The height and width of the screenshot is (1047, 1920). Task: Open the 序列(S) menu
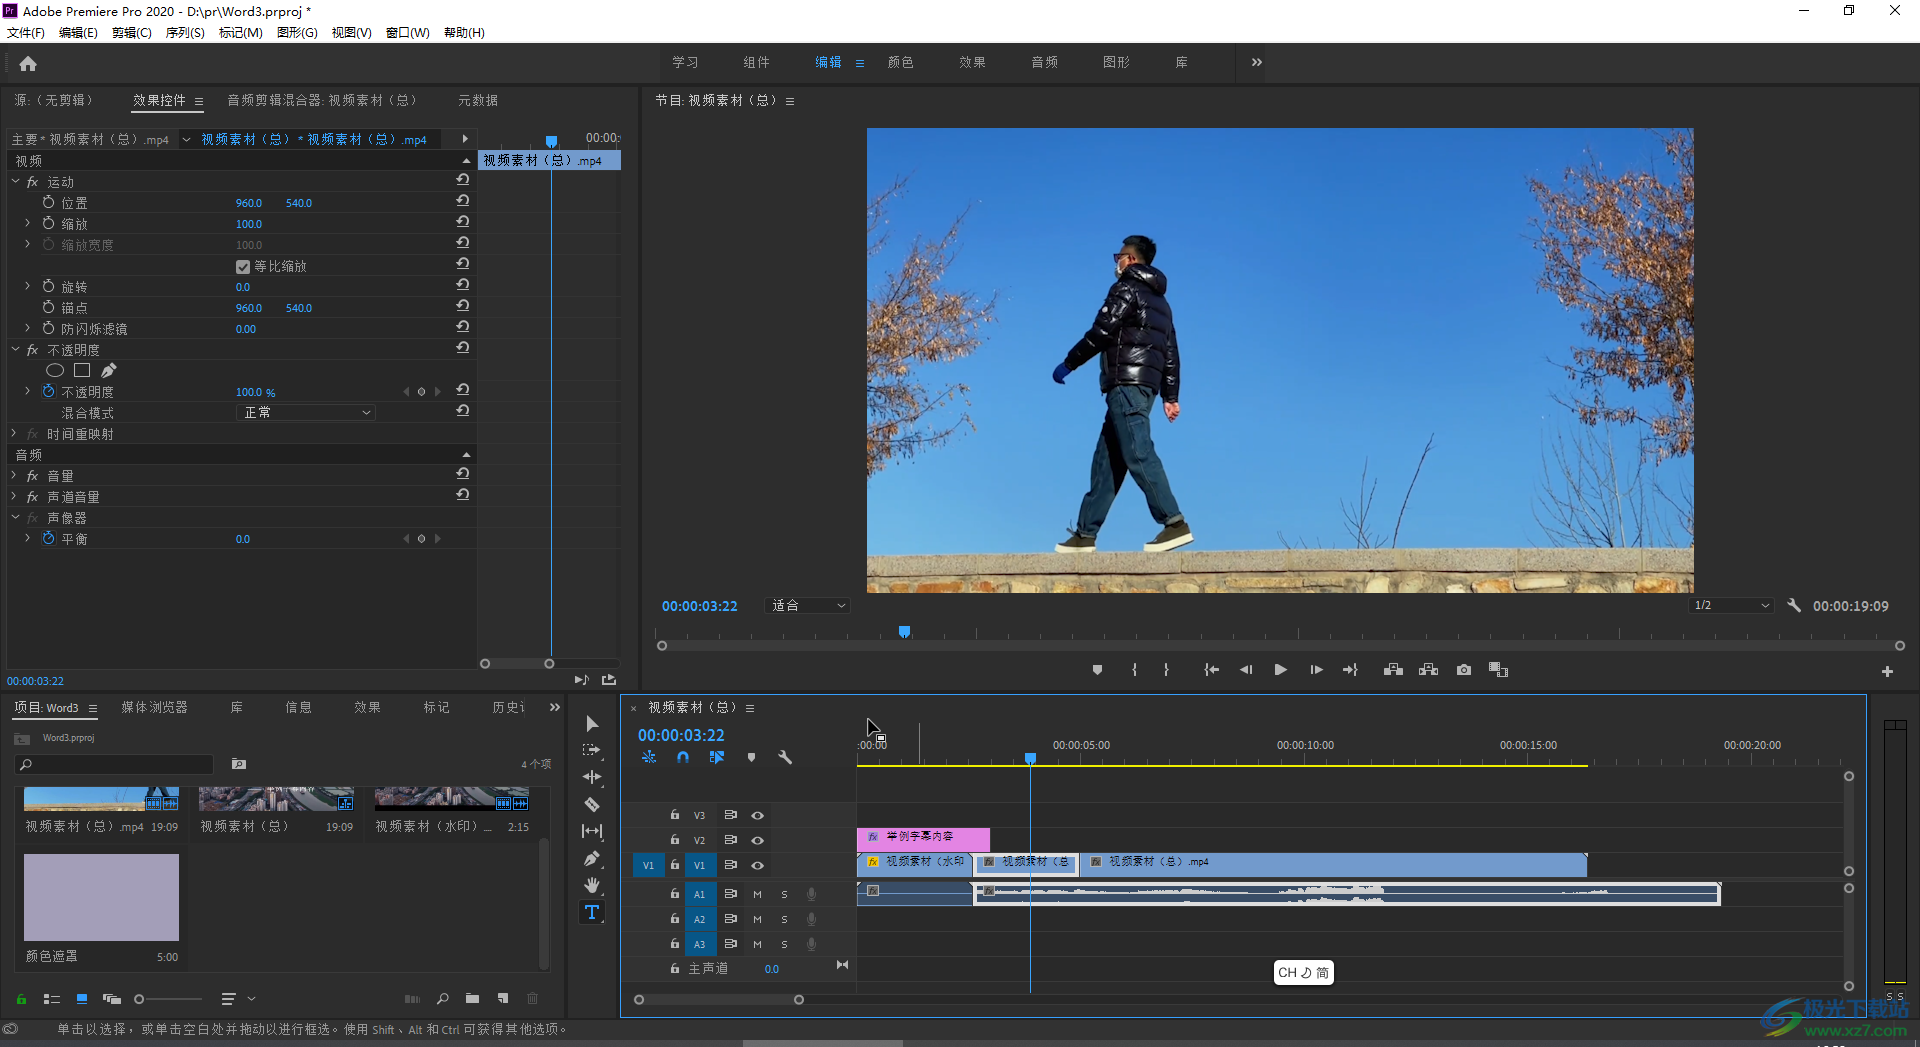[x=185, y=33]
